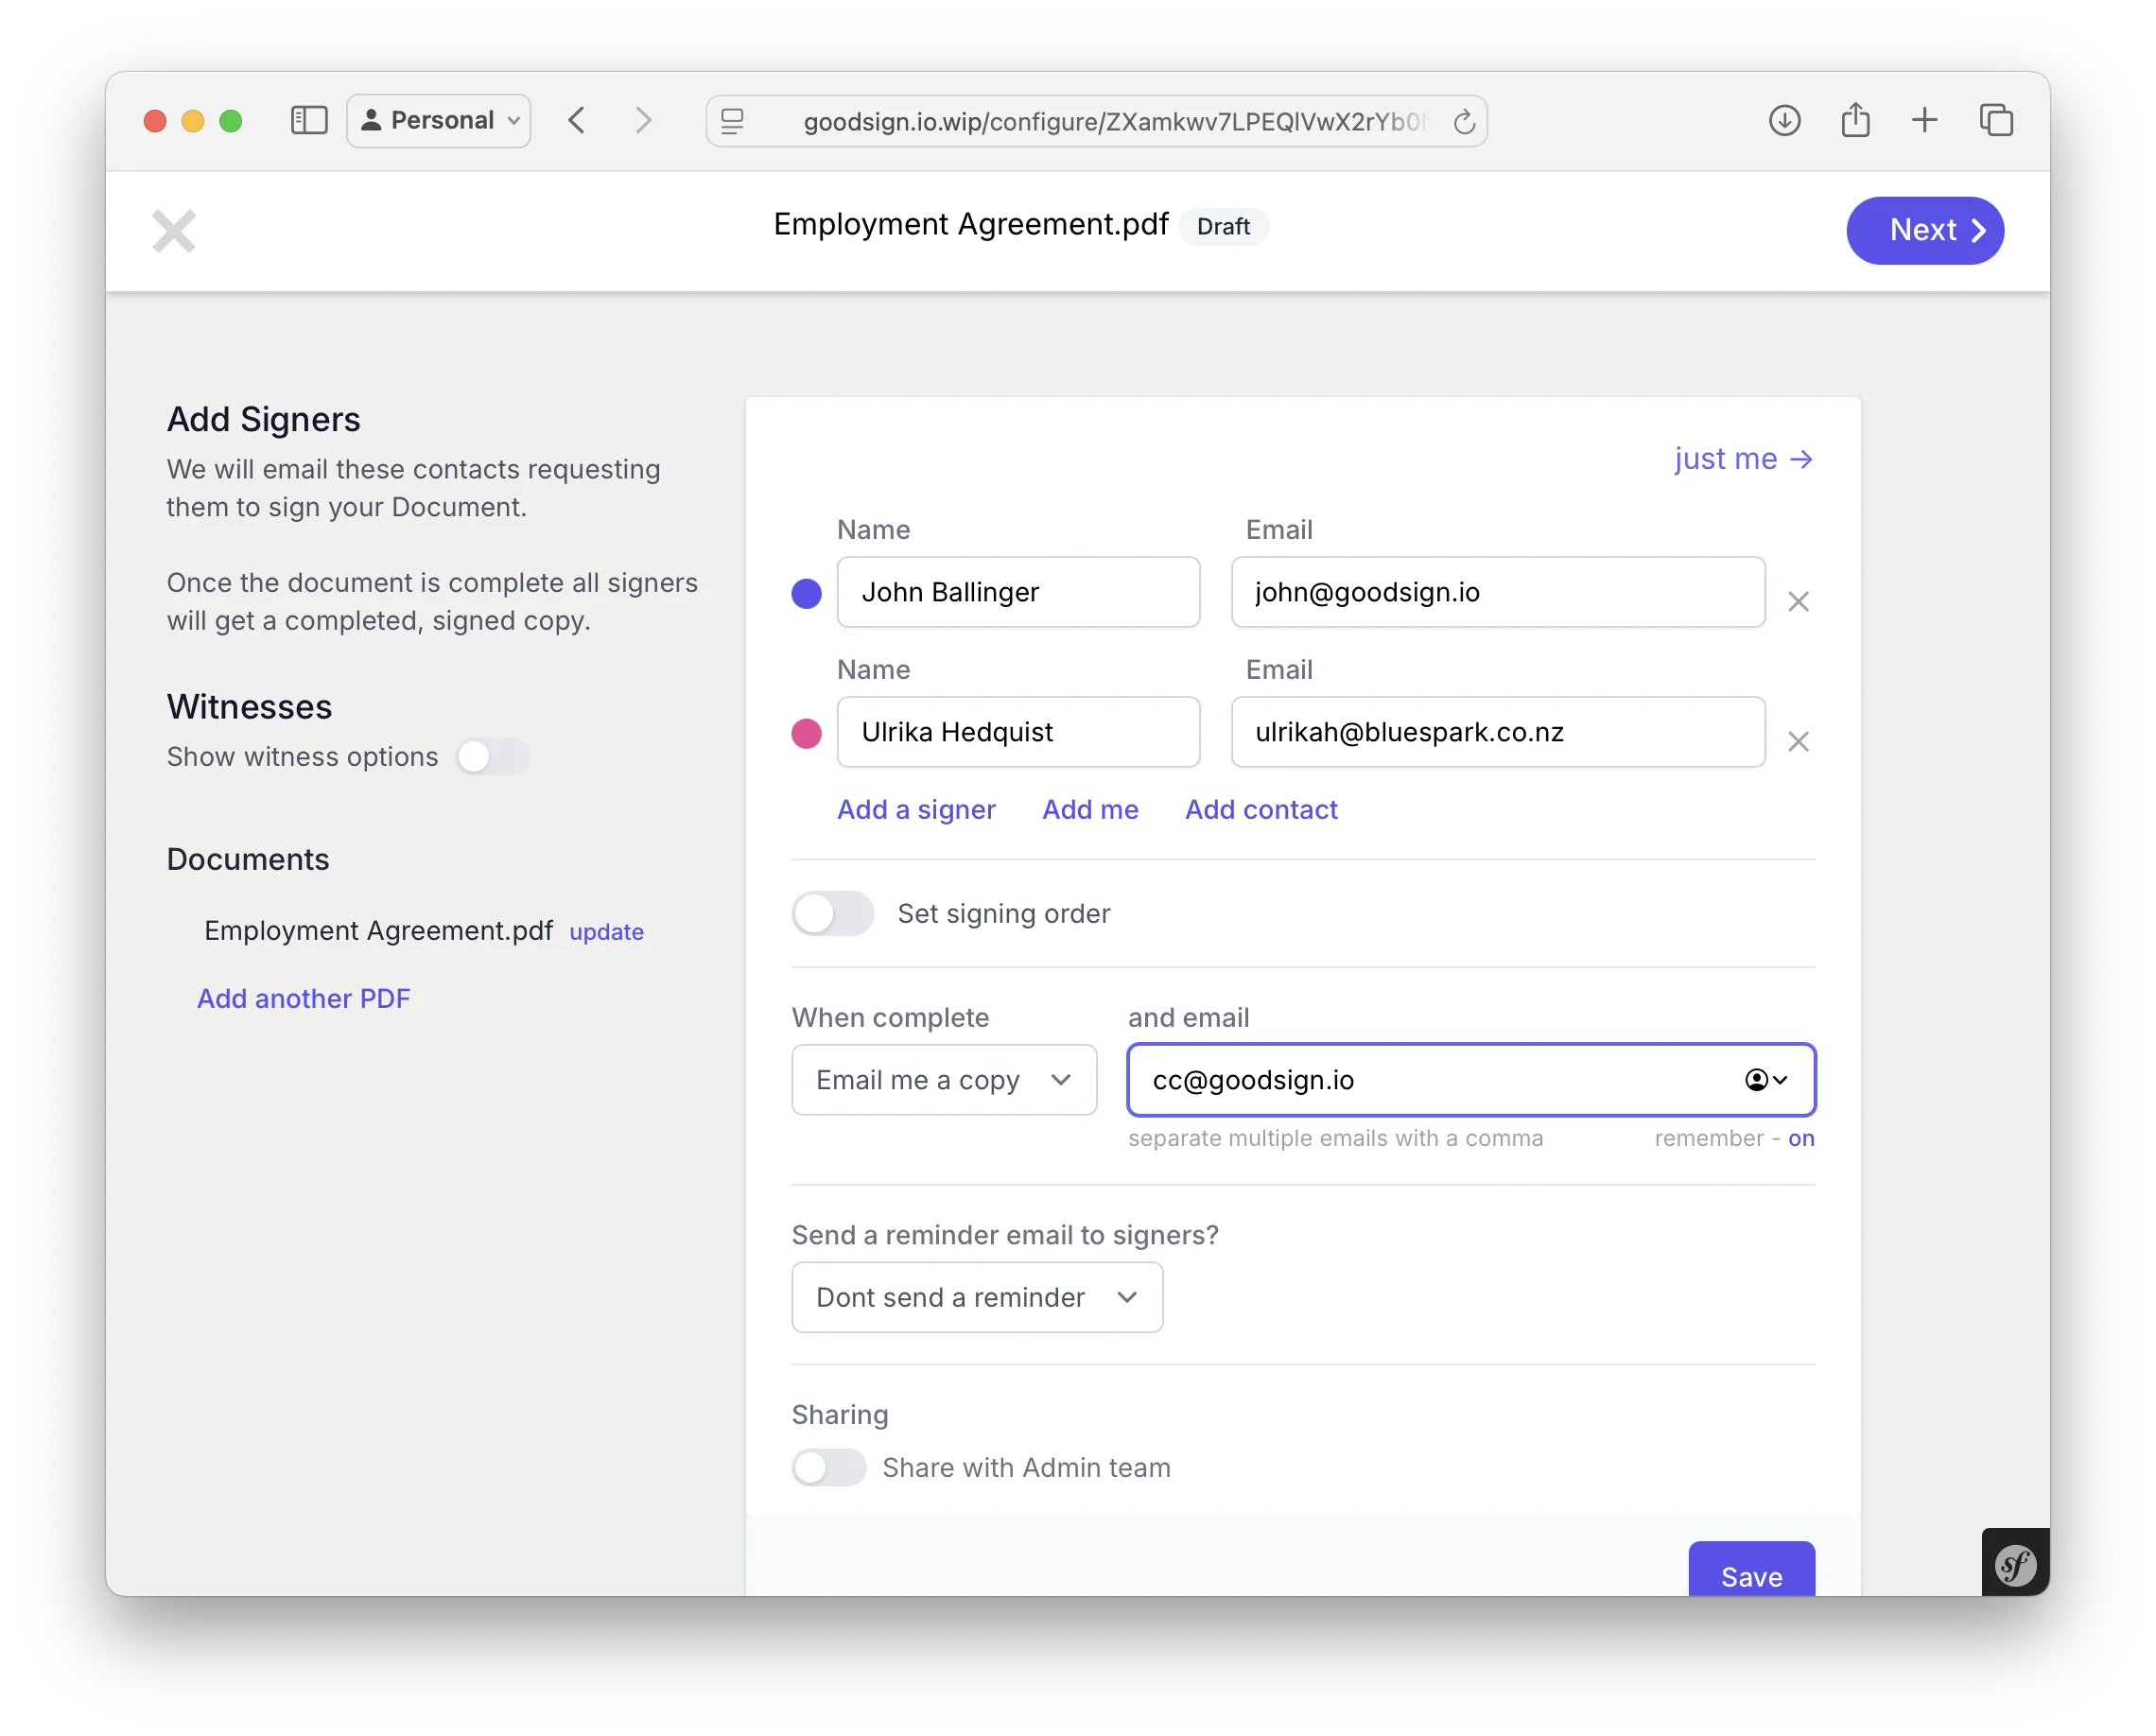This screenshot has width=2156, height=1736.
Task: Enable Show witness options
Action: [x=493, y=757]
